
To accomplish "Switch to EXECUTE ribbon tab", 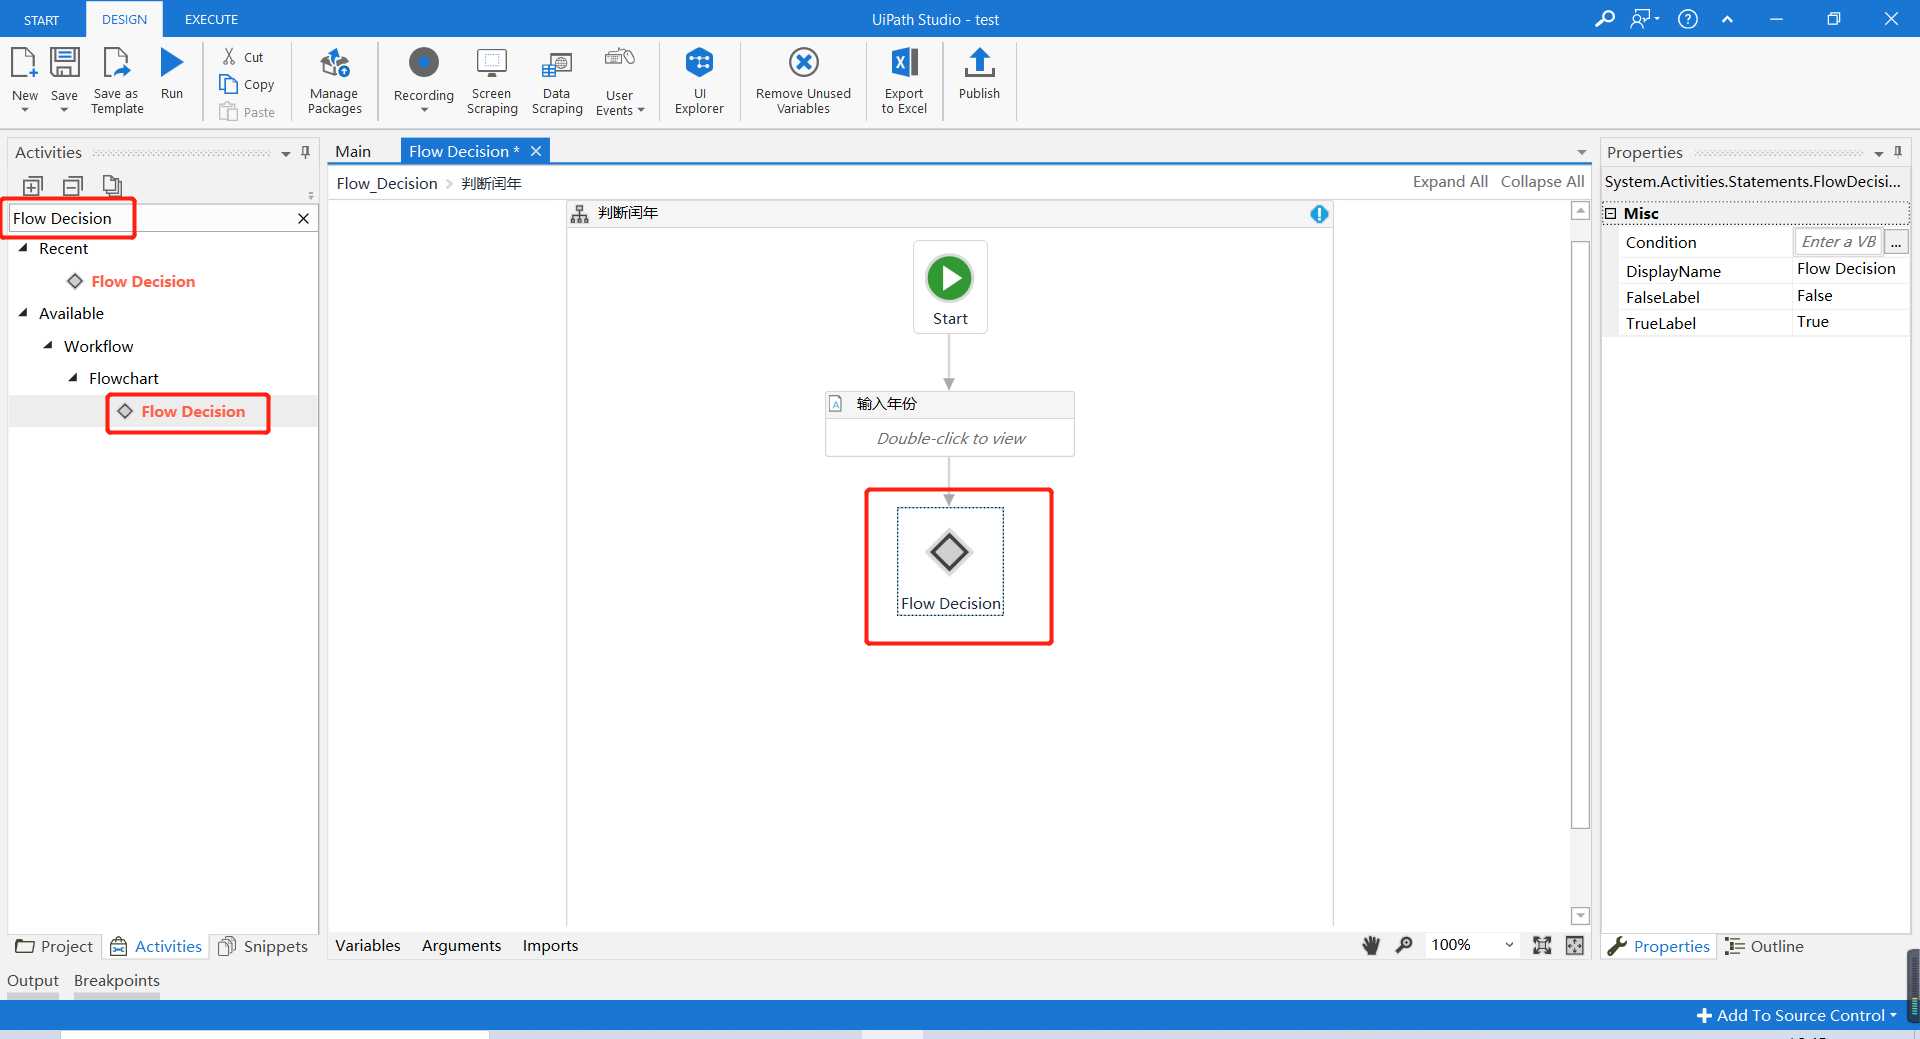I will click(x=211, y=19).
